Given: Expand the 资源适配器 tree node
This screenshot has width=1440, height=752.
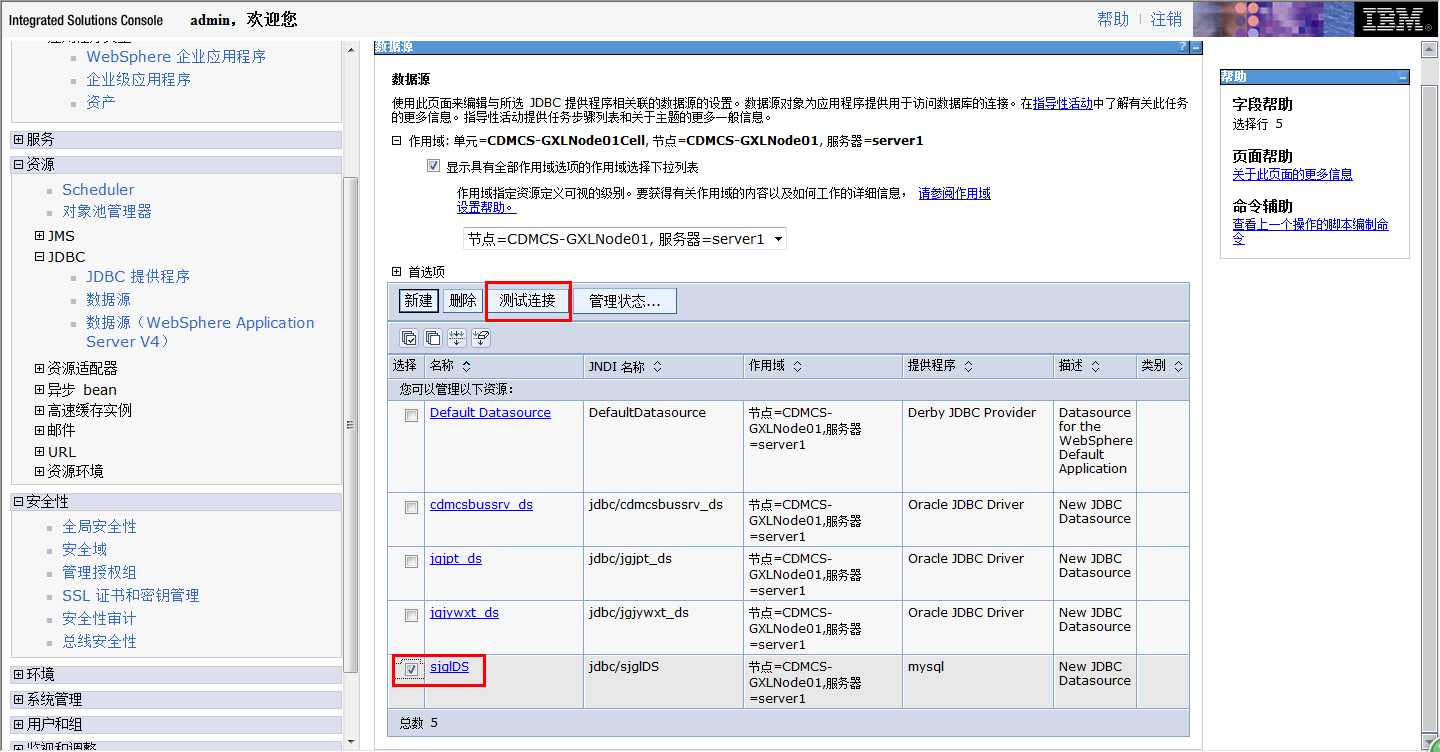Looking at the screenshot, I should tap(40, 369).
